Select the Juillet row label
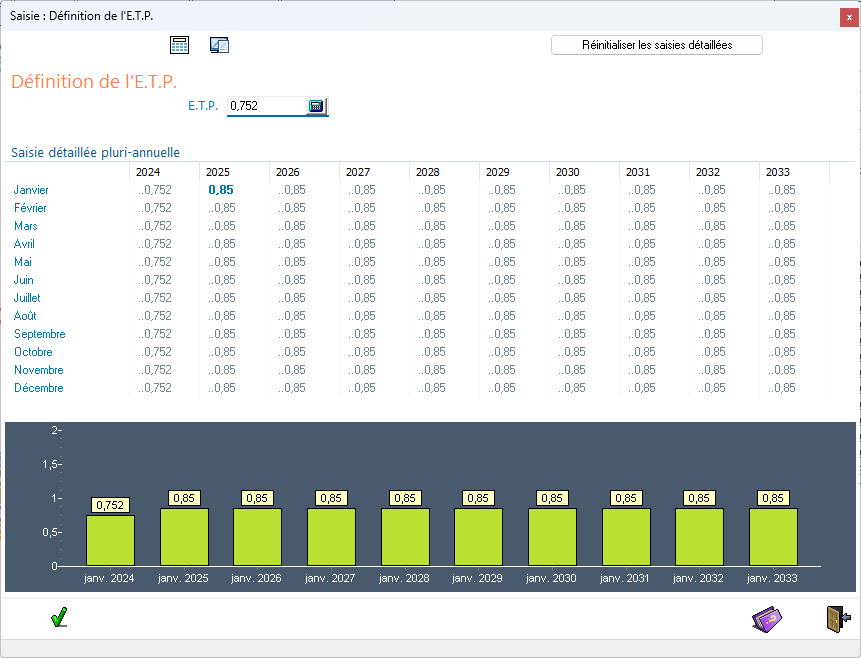 click(27, 298)
